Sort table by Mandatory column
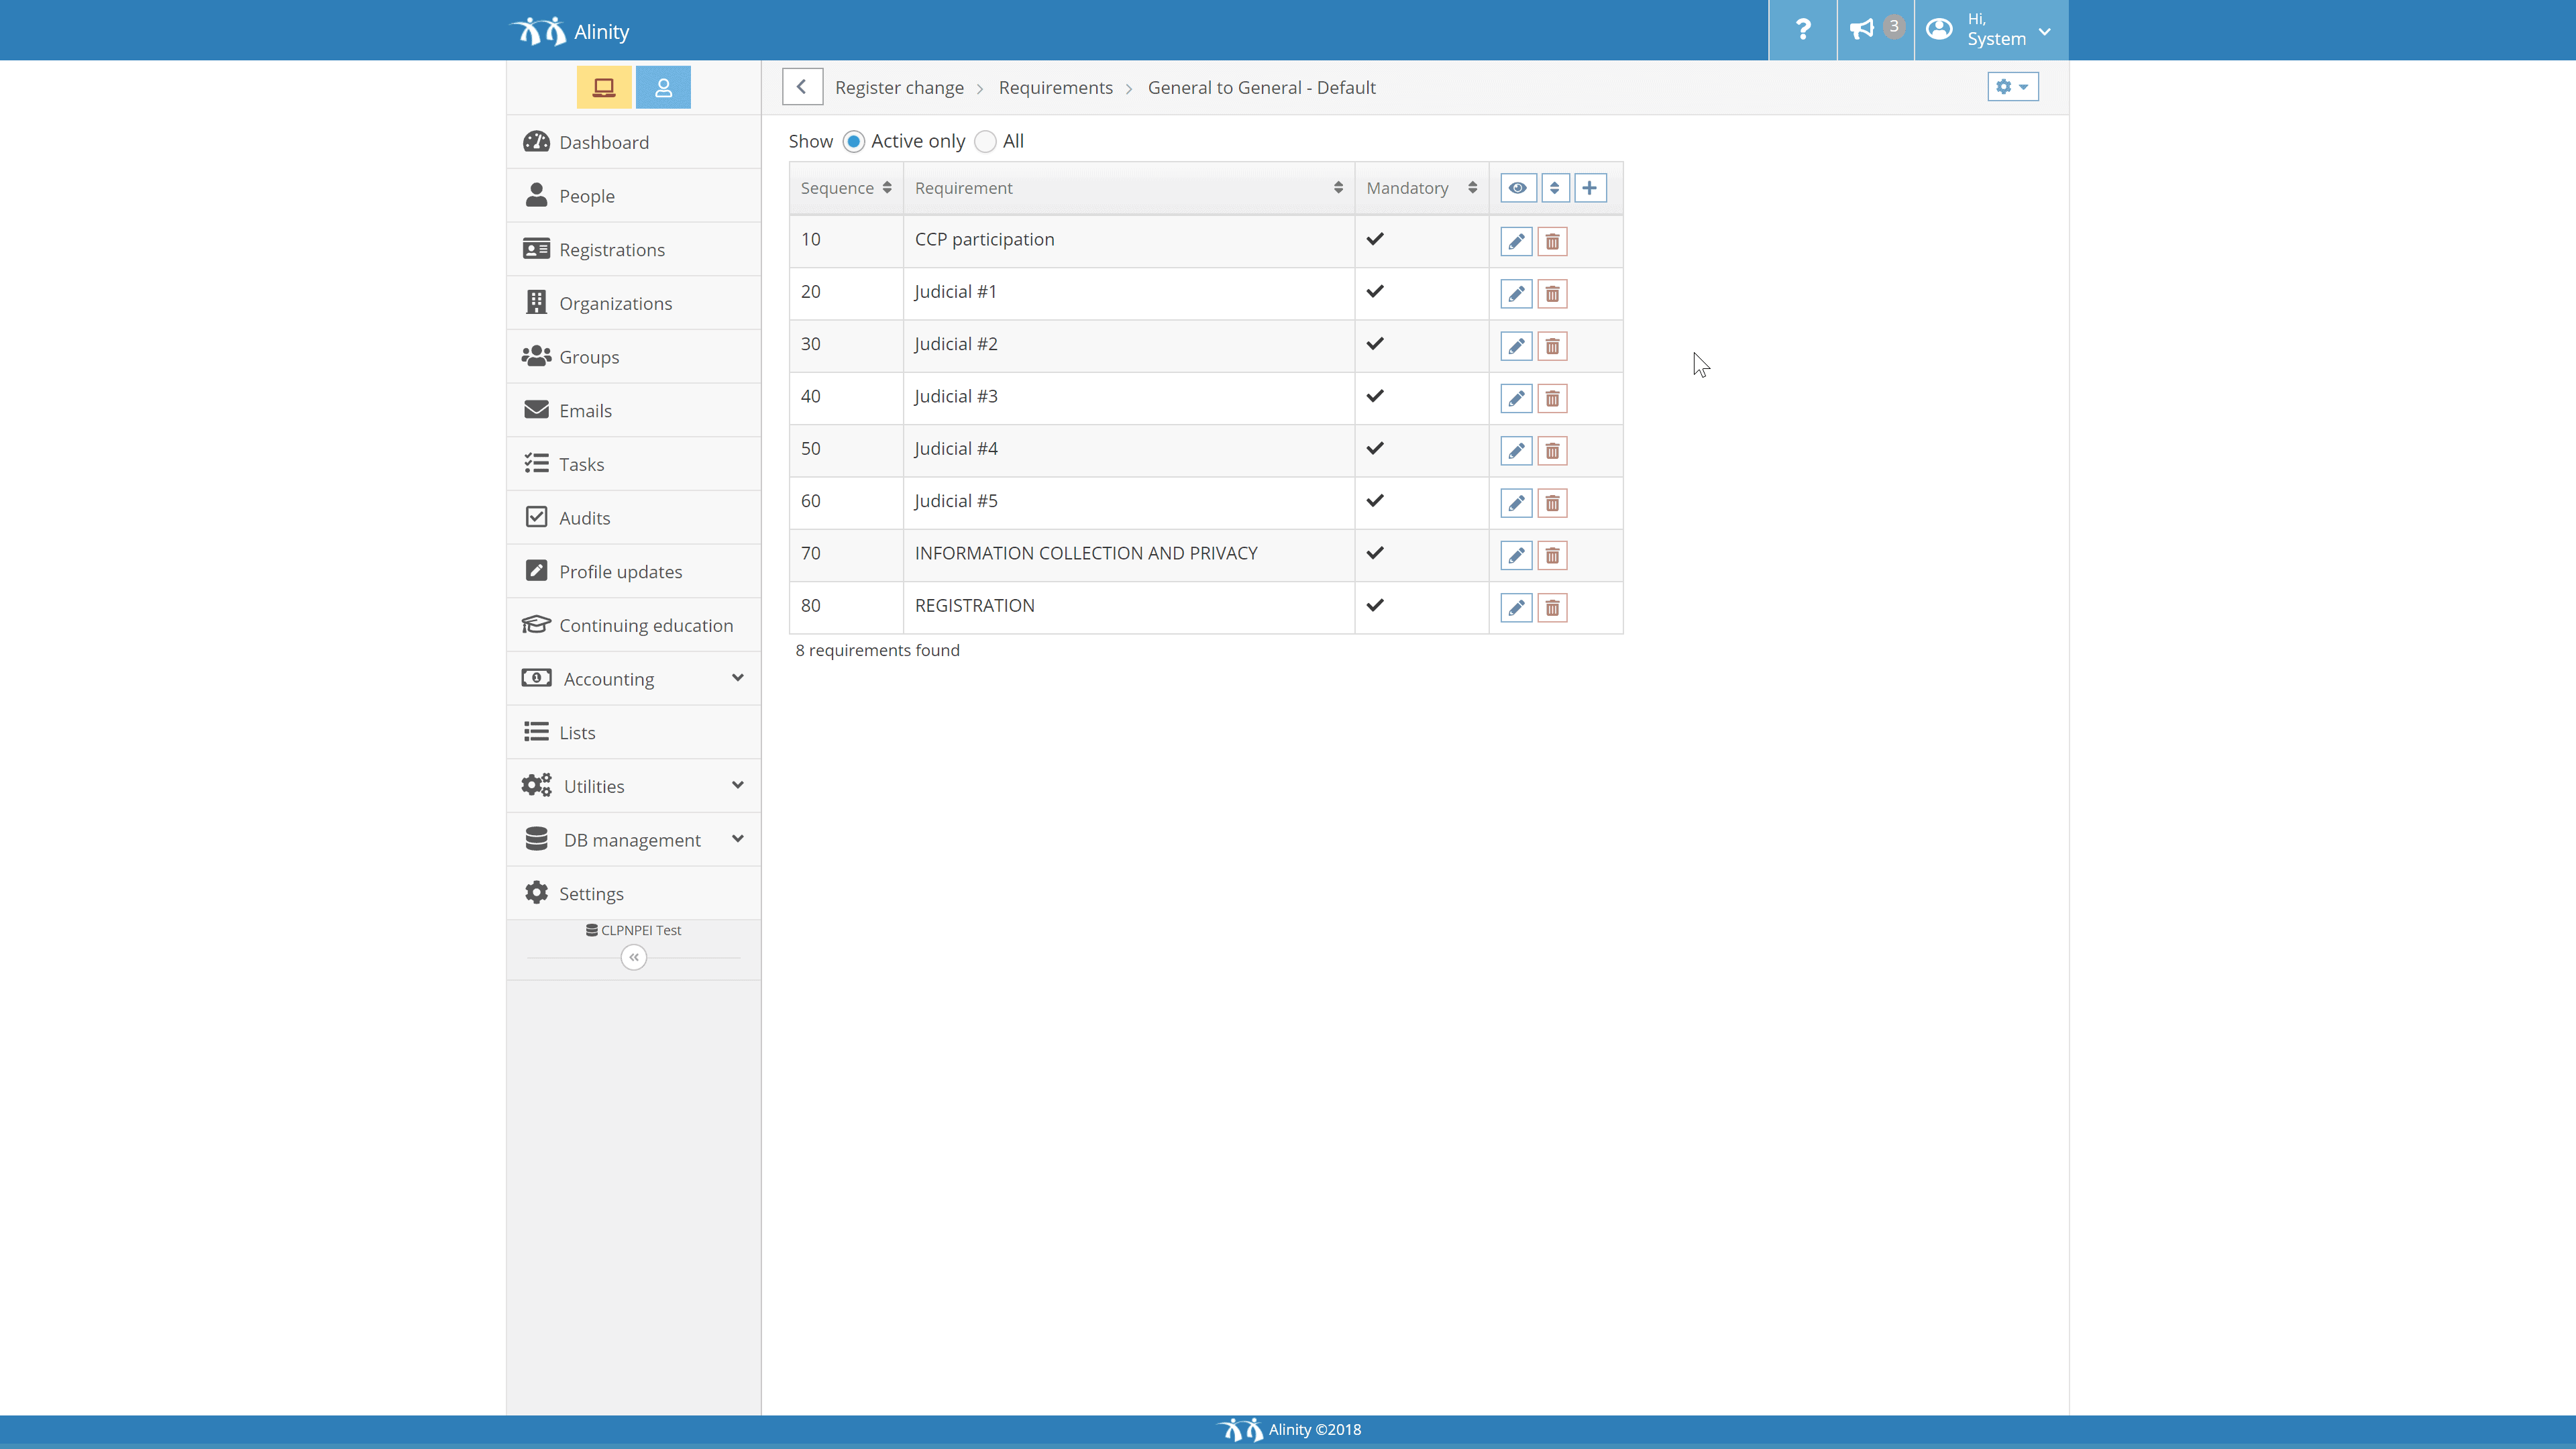This screenshot has height=1449, width=2576. point(1421,188)
